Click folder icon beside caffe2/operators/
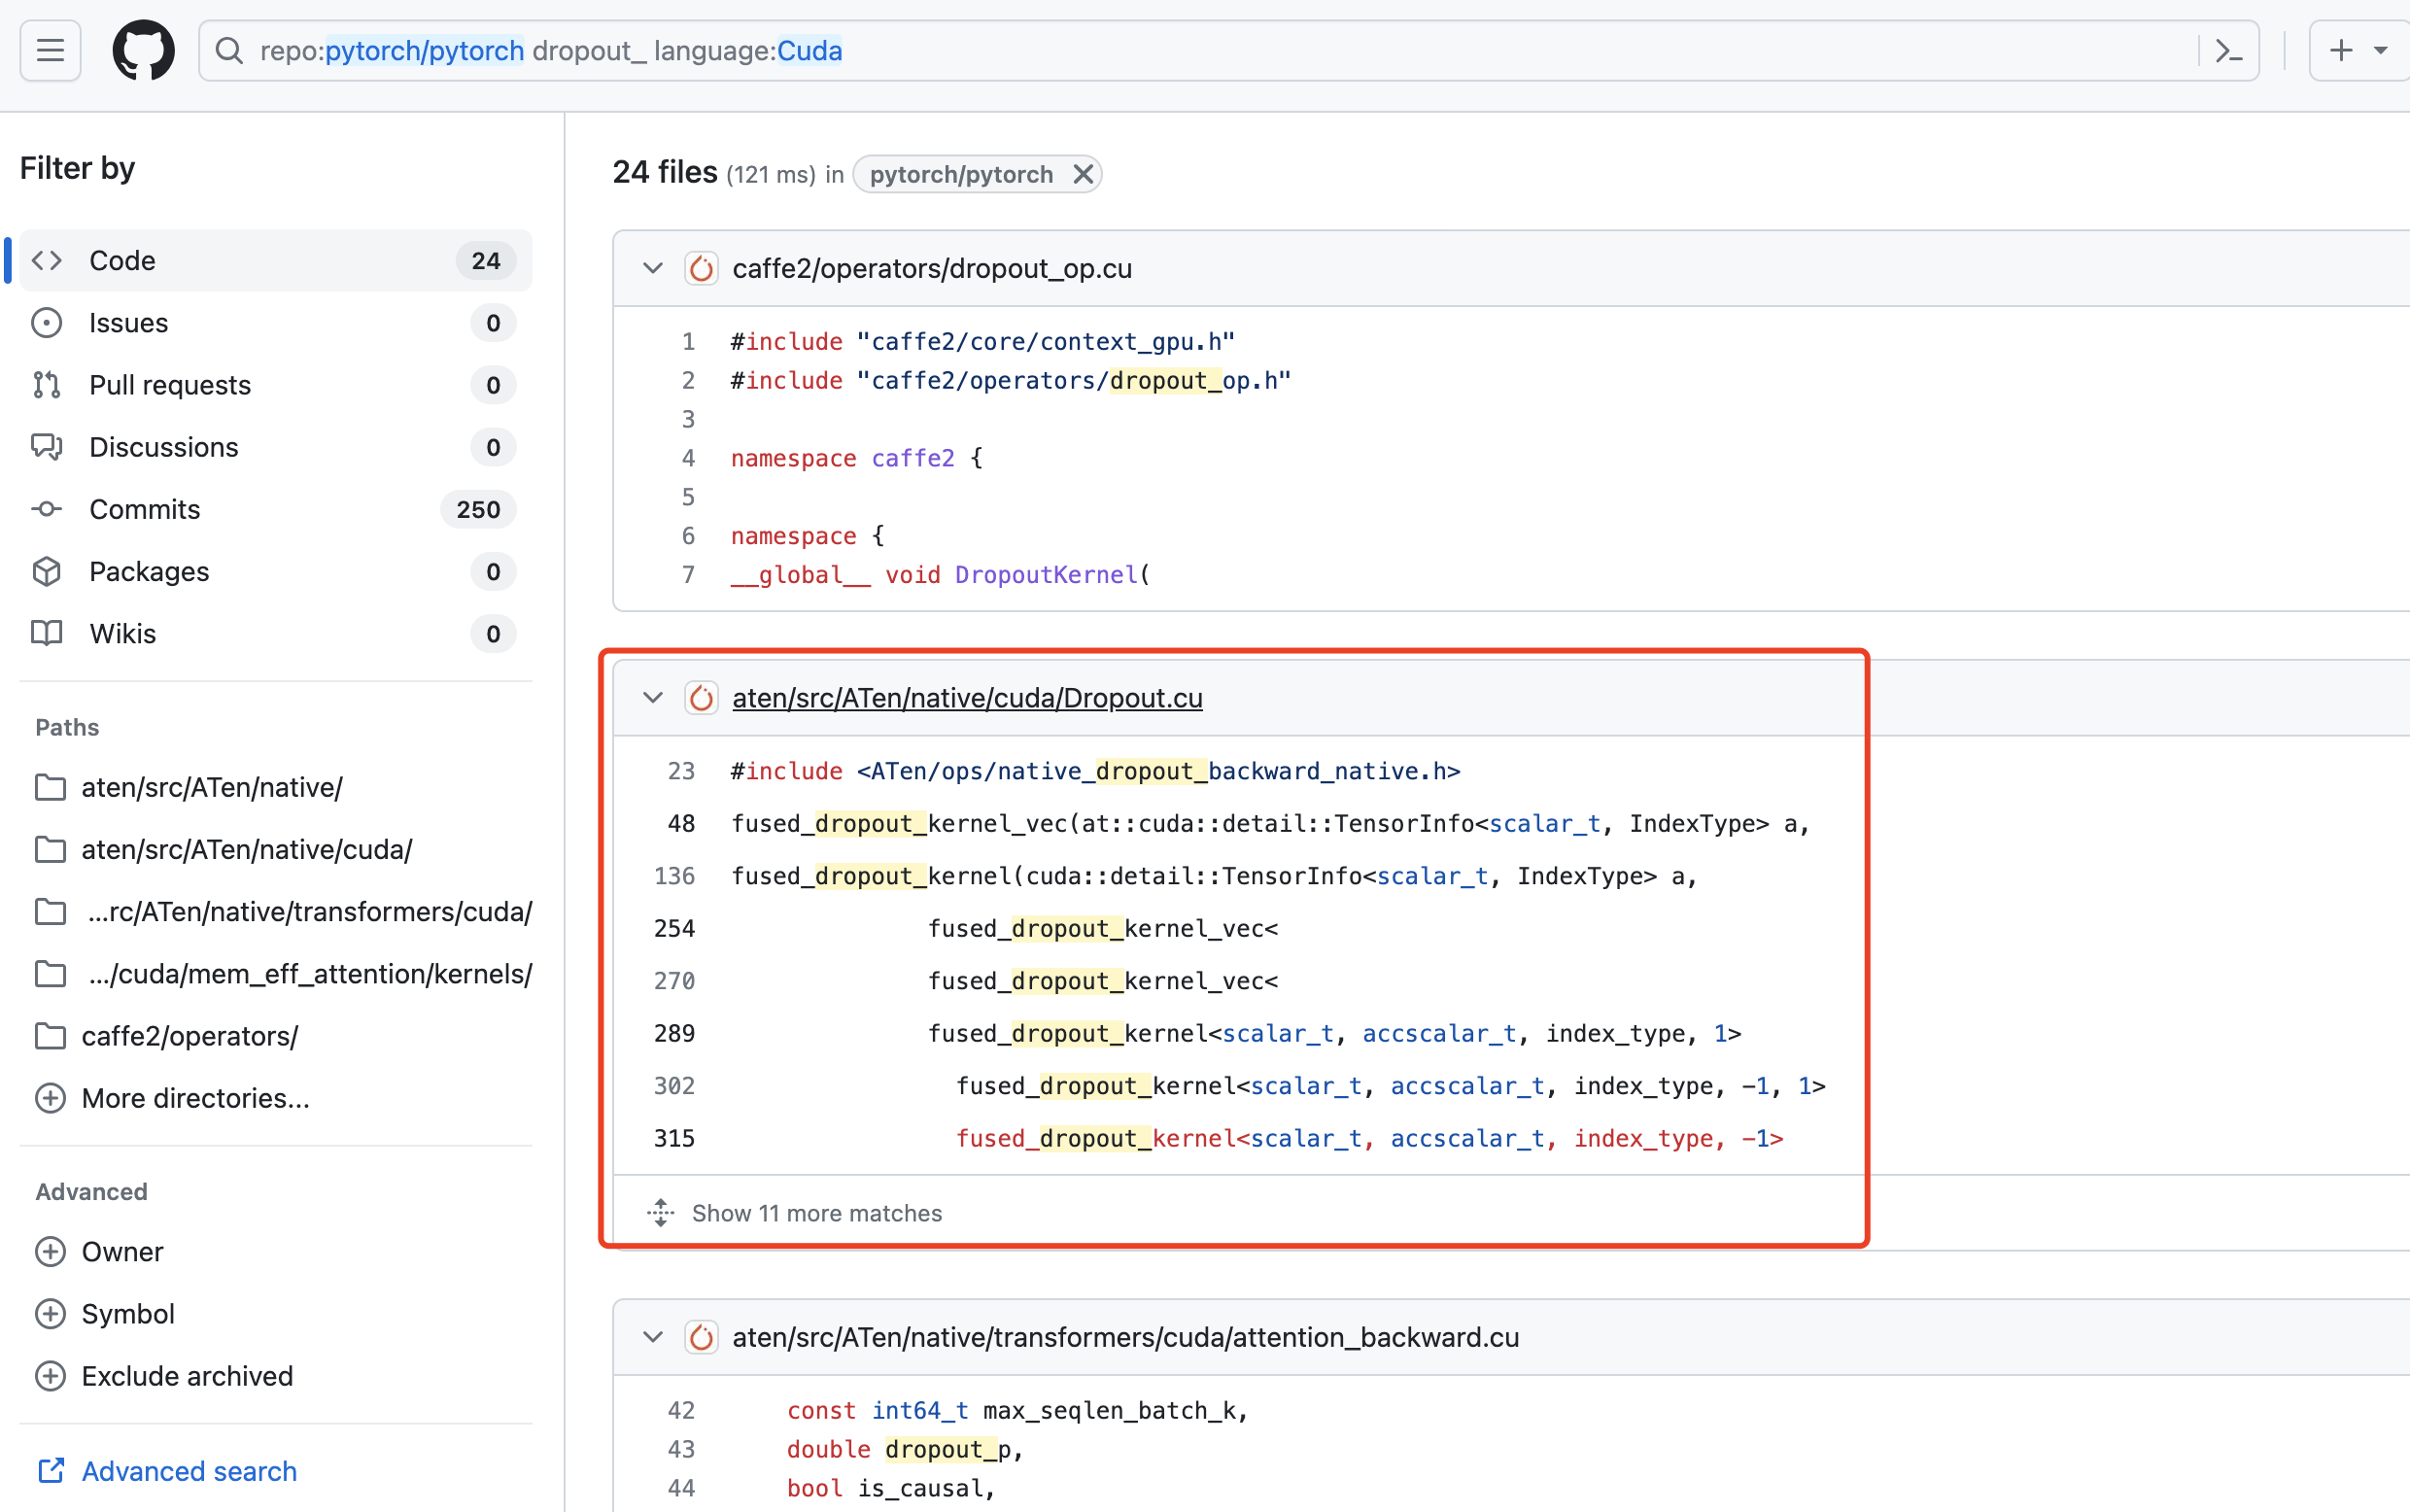 click(50, 1035)
